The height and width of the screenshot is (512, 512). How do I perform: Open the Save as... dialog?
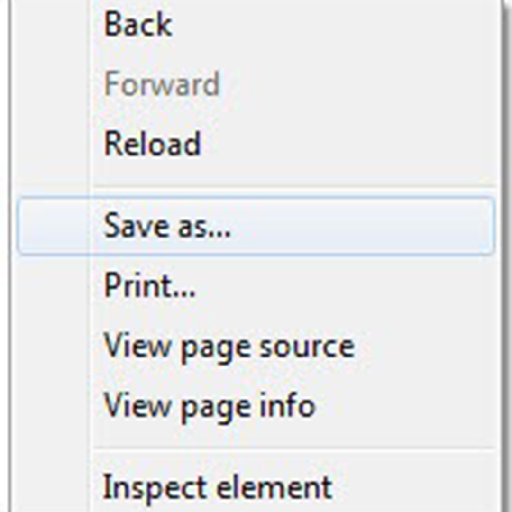256,226
